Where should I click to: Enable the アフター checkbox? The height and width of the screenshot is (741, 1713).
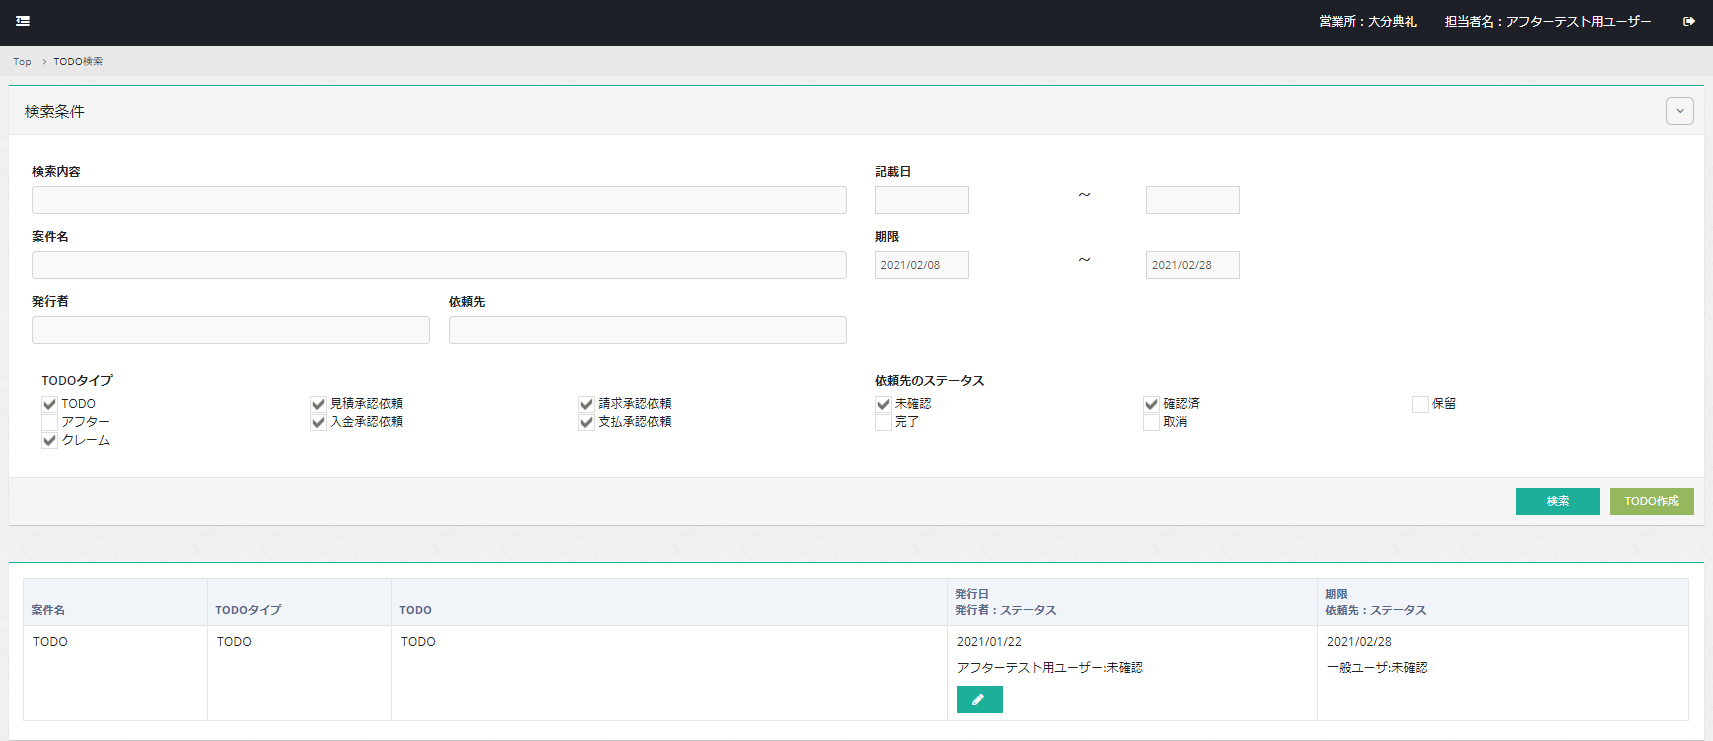pos(49,422)
